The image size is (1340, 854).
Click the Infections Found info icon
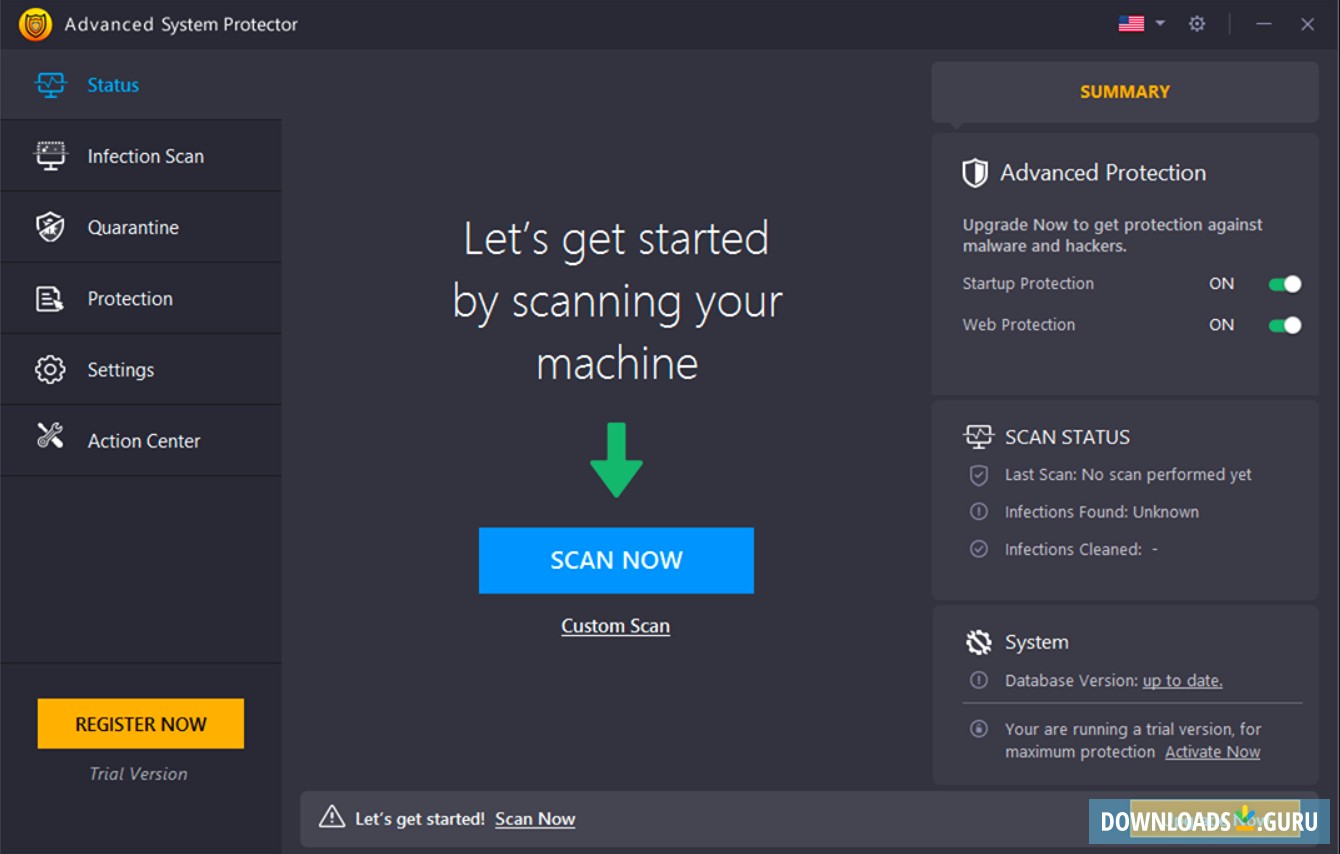point(979,511)
